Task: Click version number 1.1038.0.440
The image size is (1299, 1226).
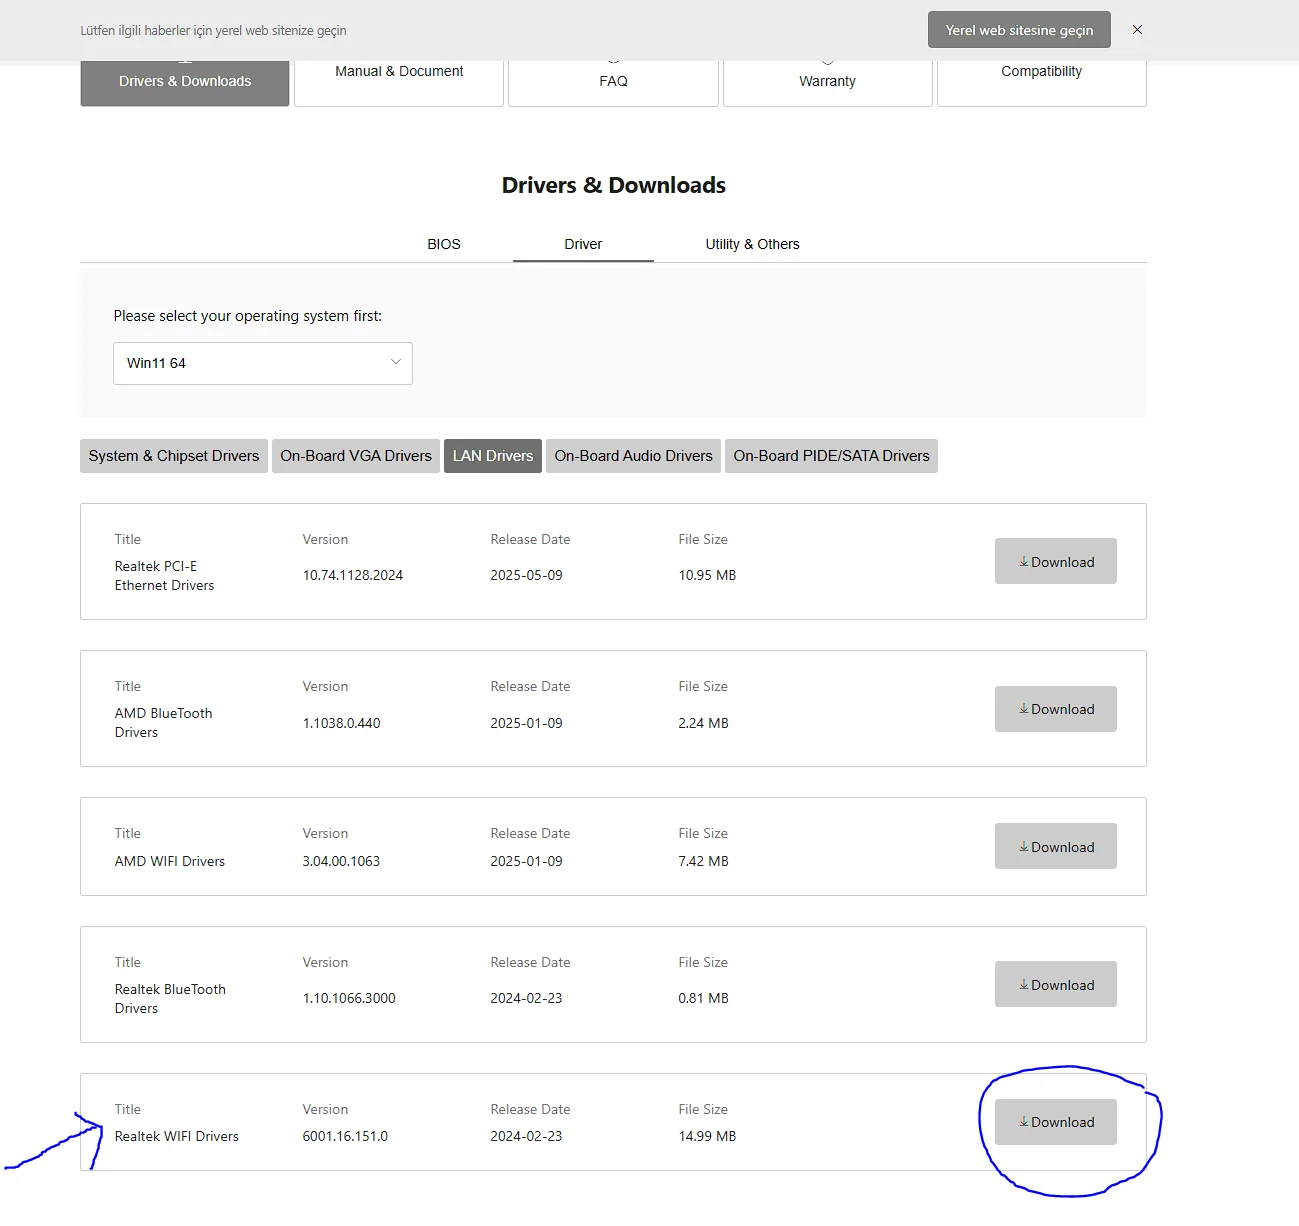Action: (342, 723)
